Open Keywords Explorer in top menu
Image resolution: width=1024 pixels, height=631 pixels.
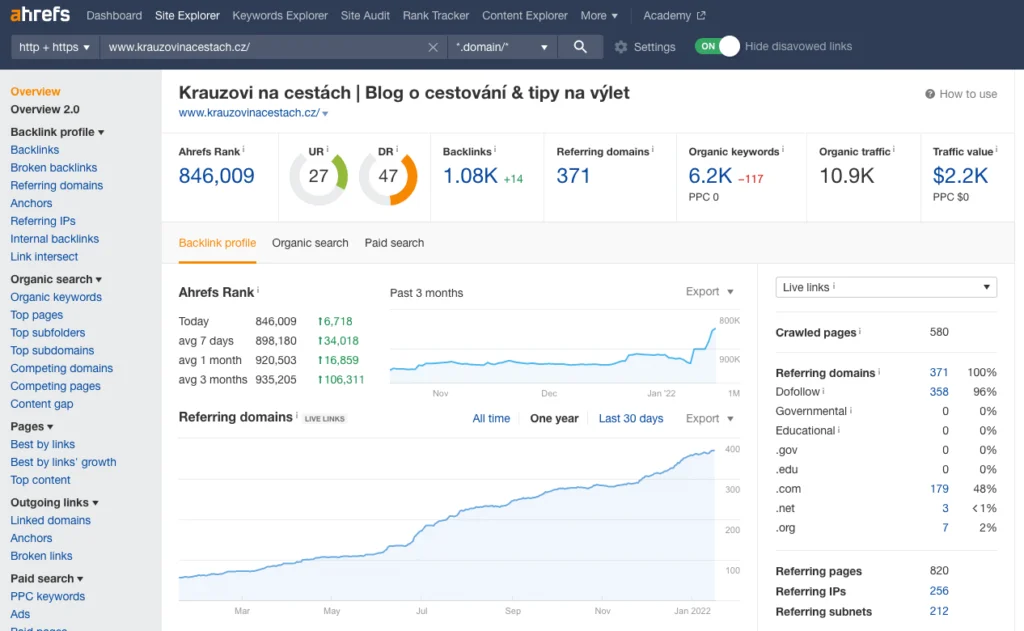280,16
